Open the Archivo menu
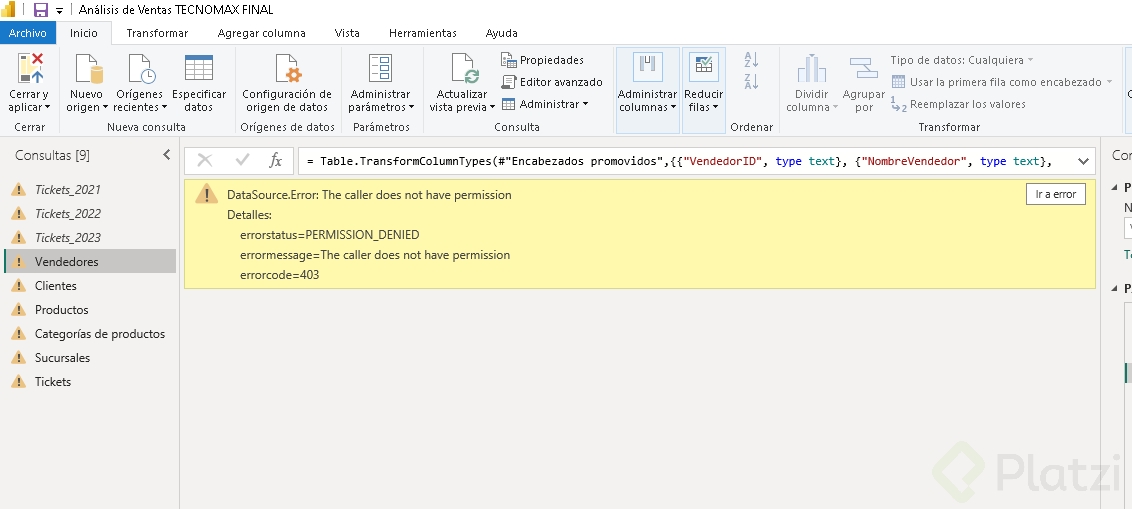1132x509 pixels. [x=27, y=33]
